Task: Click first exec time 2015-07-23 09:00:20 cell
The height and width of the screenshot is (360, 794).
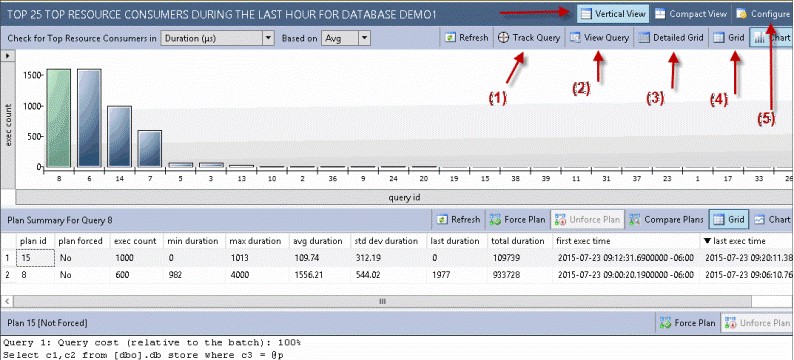Action: tap(626, 274)
